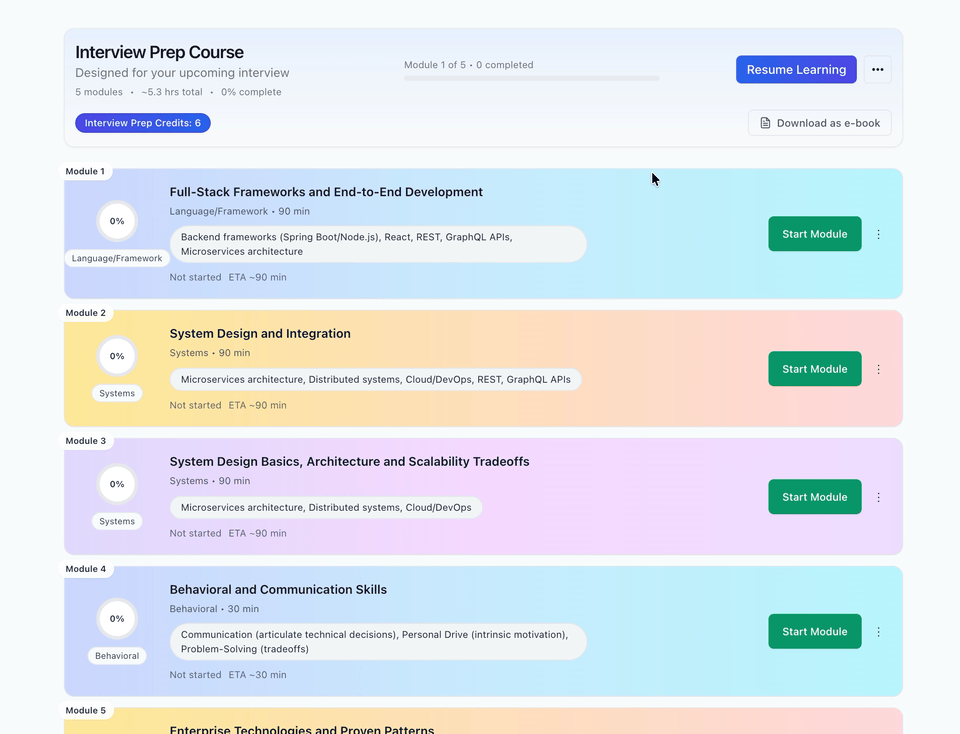
Task: Select the Module 5 label tab
Action: 86,710
